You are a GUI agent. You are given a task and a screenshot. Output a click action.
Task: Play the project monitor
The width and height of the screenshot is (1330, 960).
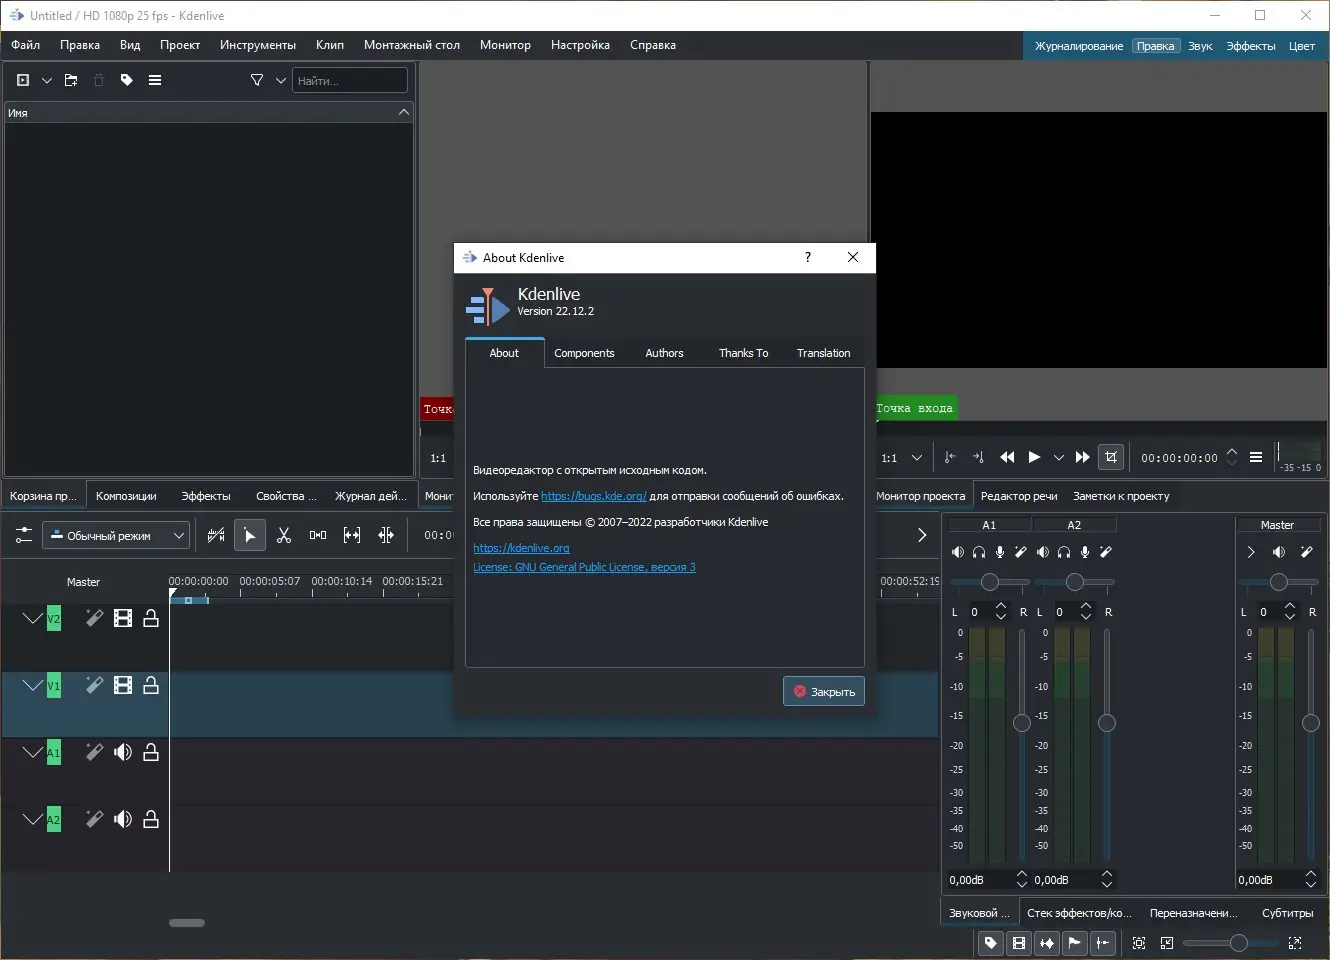point(1035,457)
